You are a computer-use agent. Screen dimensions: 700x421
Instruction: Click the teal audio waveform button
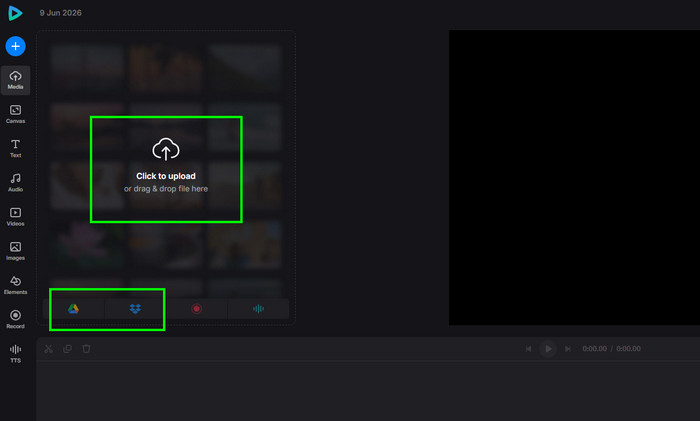(258, 309)
